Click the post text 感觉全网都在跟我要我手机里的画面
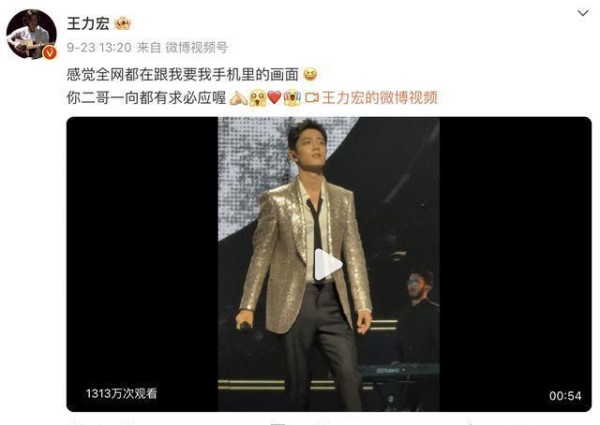Viewport: 600px width, 425px height. pos(183,74)
